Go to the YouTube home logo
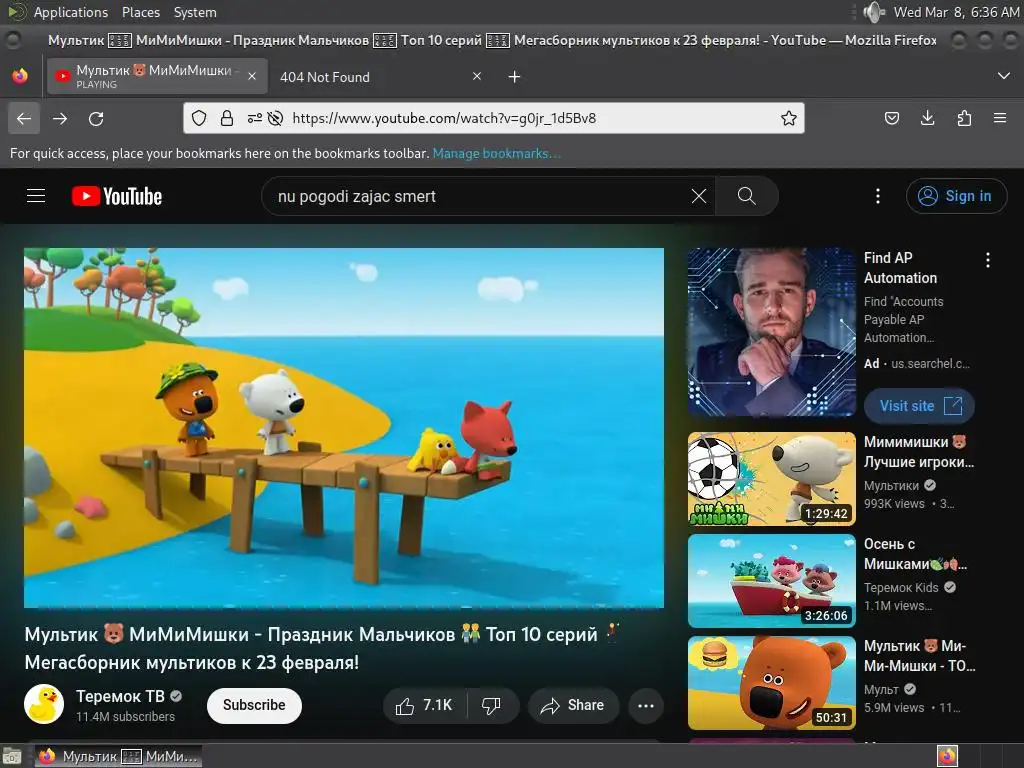 (x=117, y=196)
